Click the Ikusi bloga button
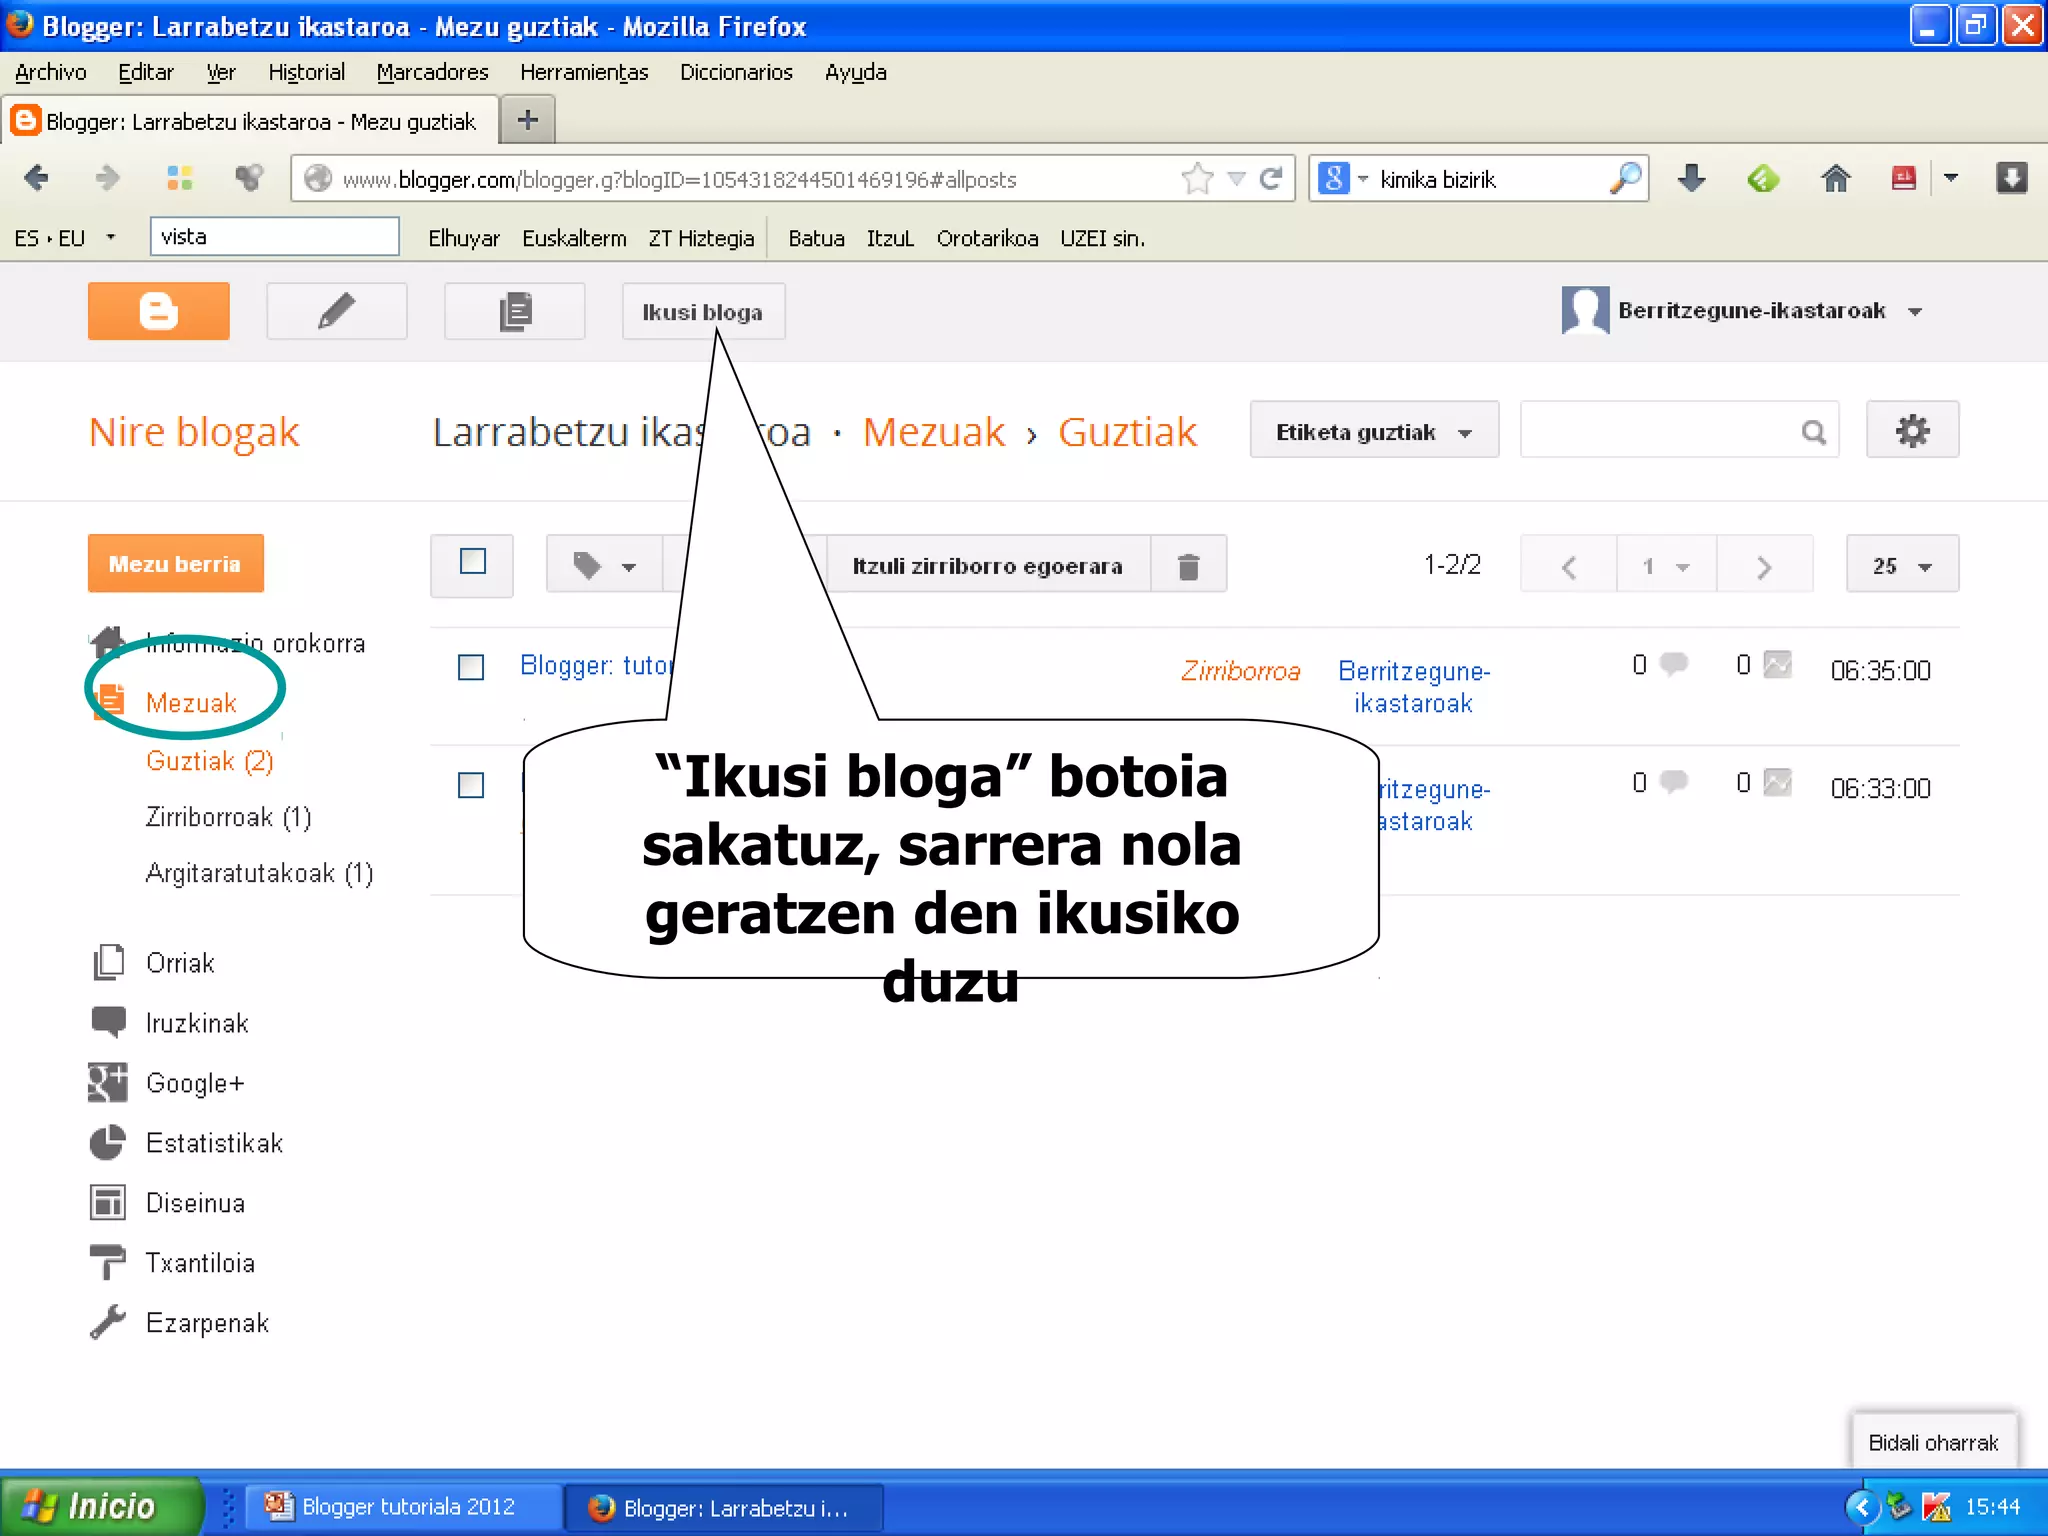The image size is (2048, 1536). [x=703, y=311]
